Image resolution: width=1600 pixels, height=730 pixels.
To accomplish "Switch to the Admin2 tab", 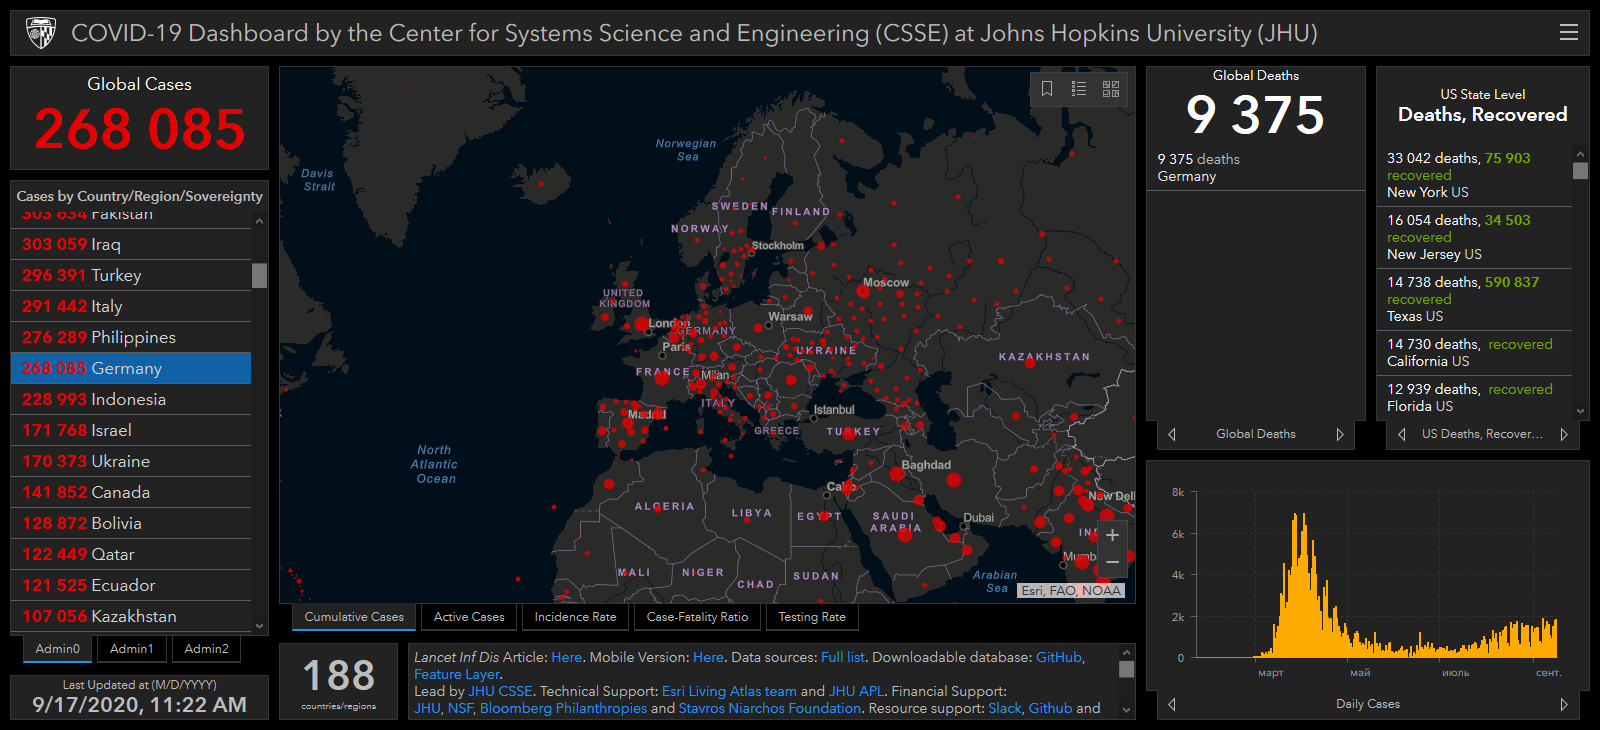I will click(207, 649).
